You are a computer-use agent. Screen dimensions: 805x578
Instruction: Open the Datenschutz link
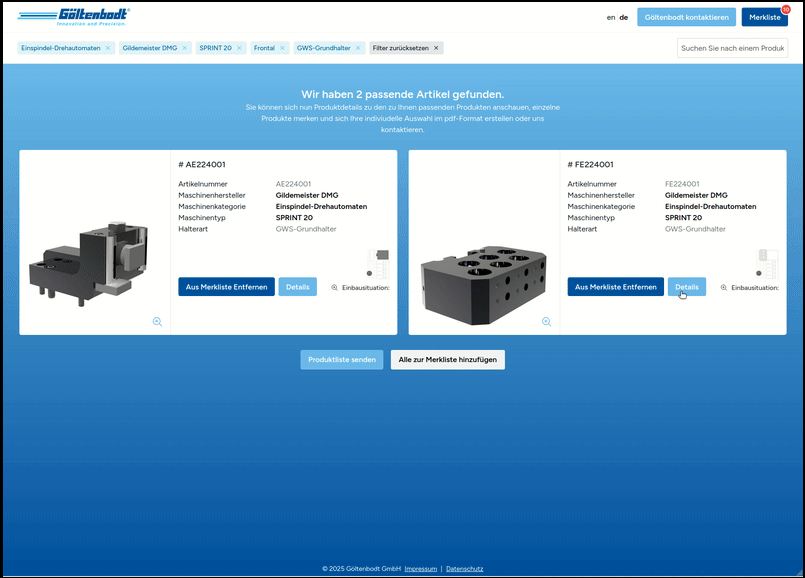(465, 569)
